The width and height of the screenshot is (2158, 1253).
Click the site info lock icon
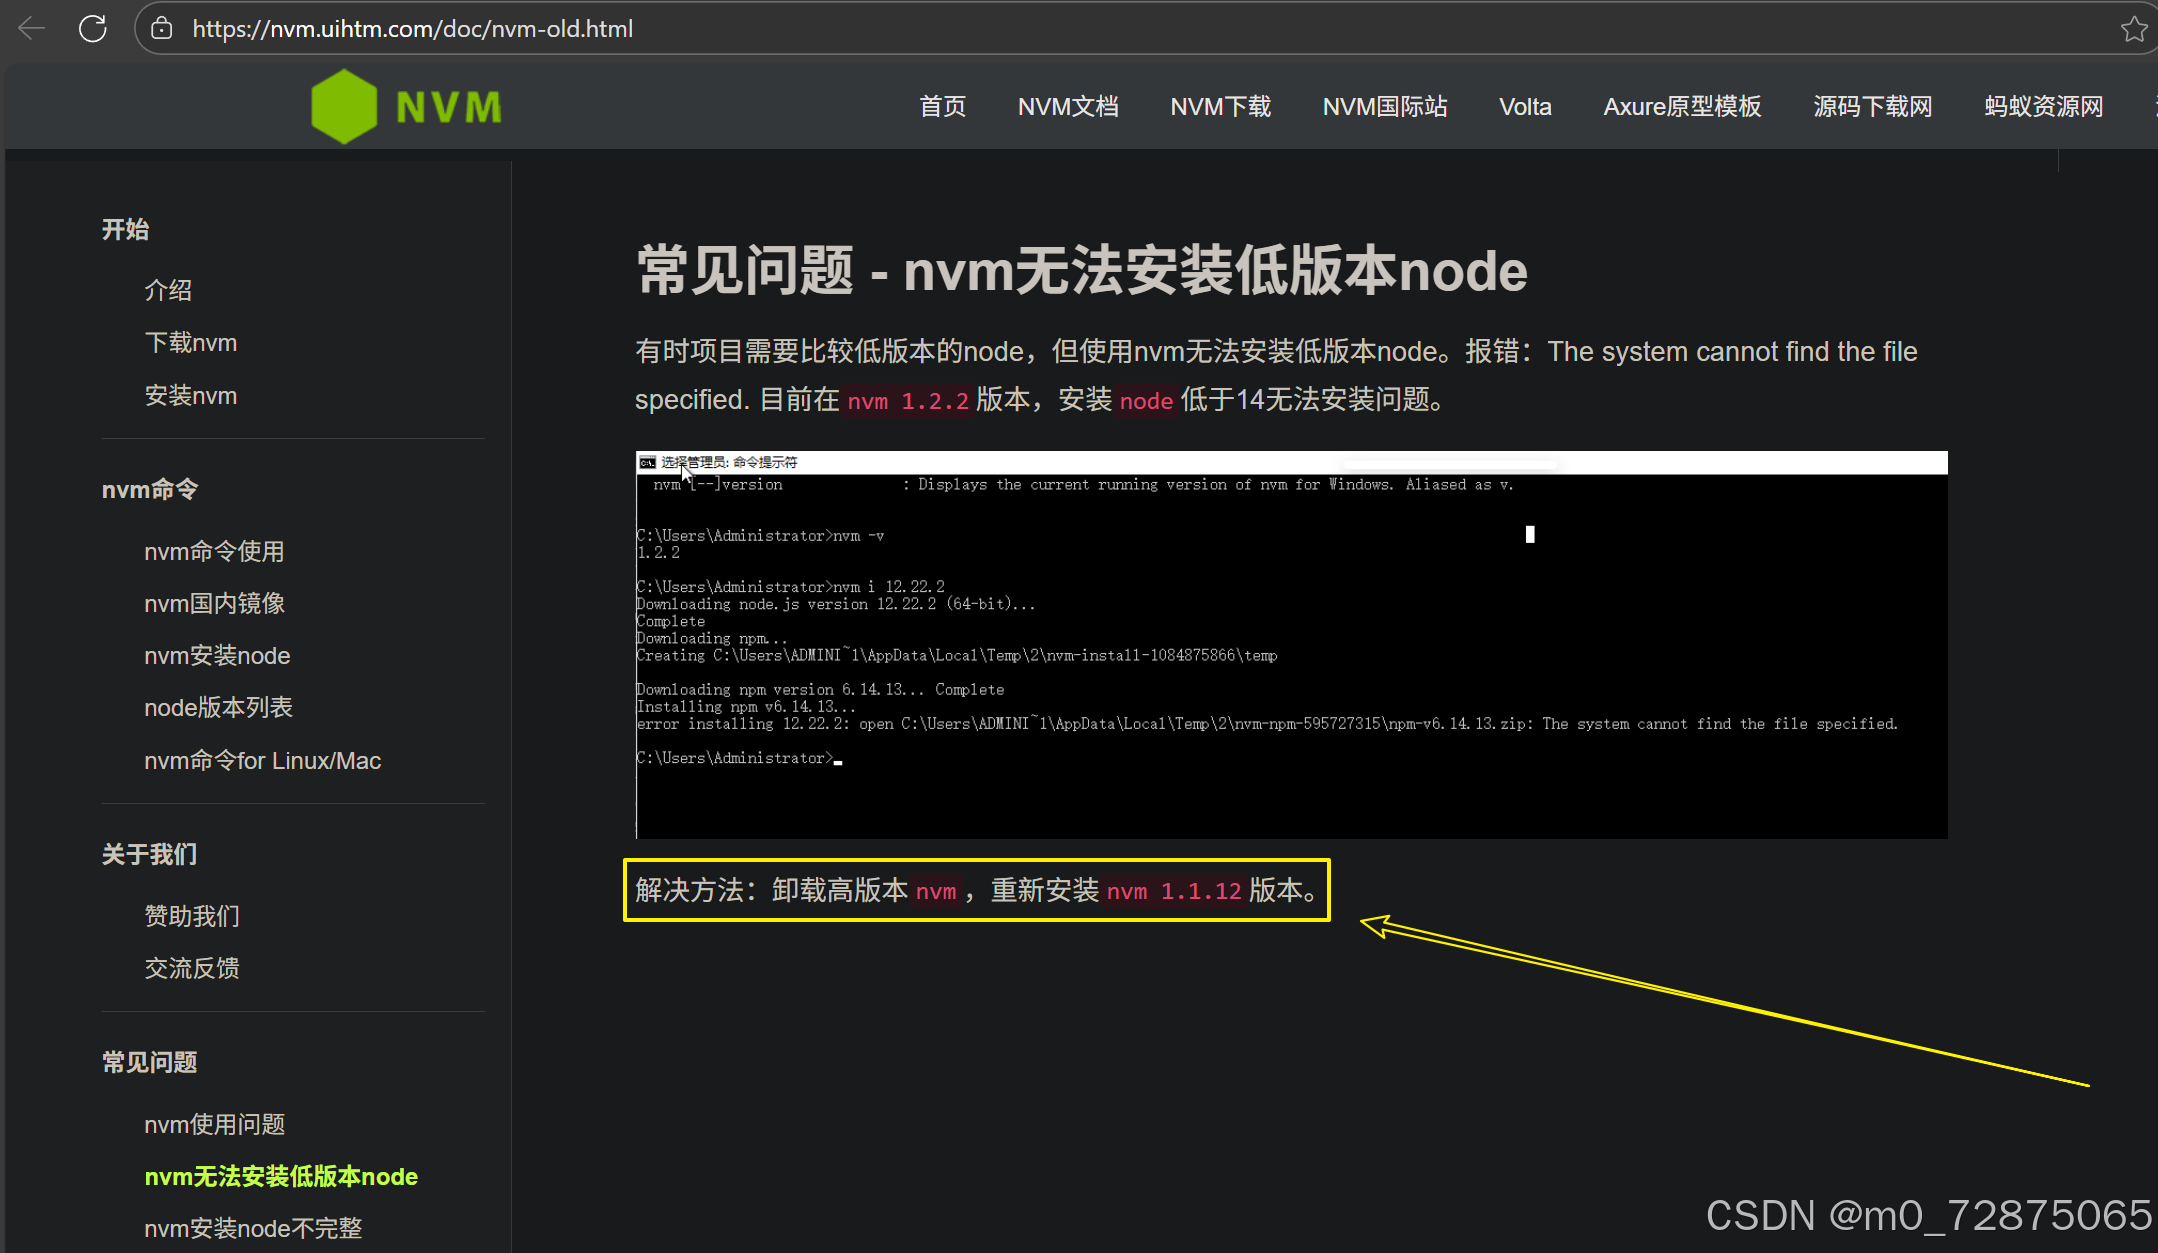162,28
